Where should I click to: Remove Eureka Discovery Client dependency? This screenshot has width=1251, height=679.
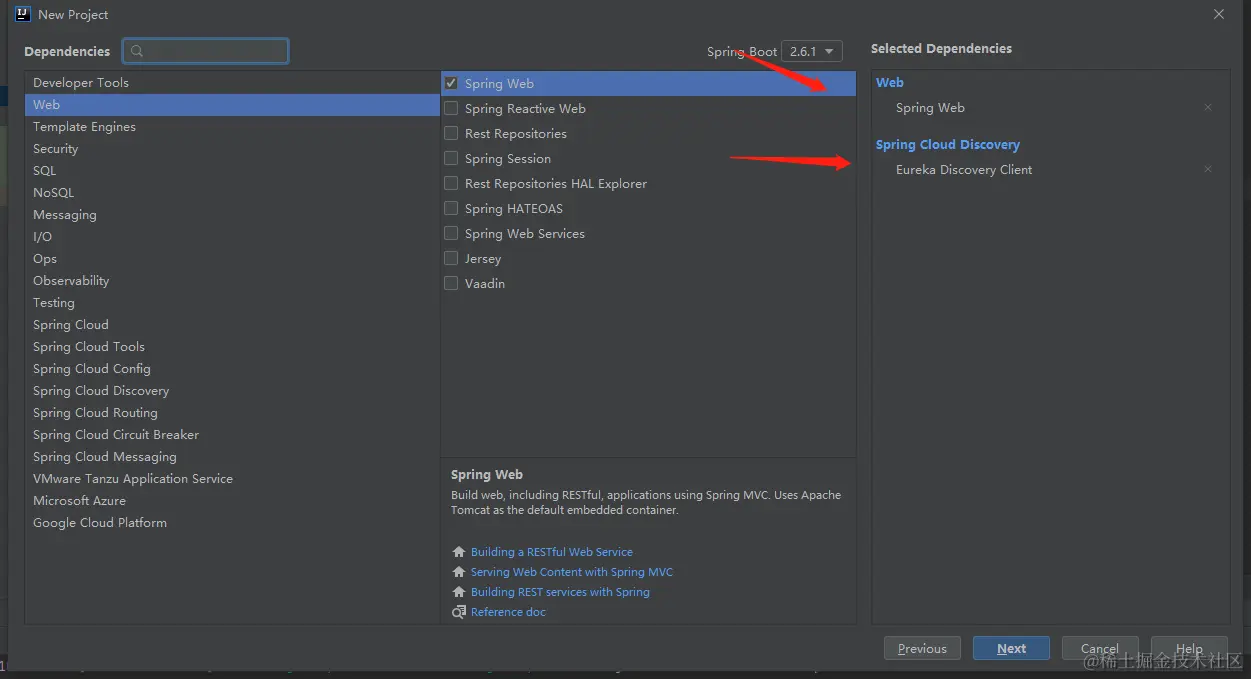(1208, 170)
